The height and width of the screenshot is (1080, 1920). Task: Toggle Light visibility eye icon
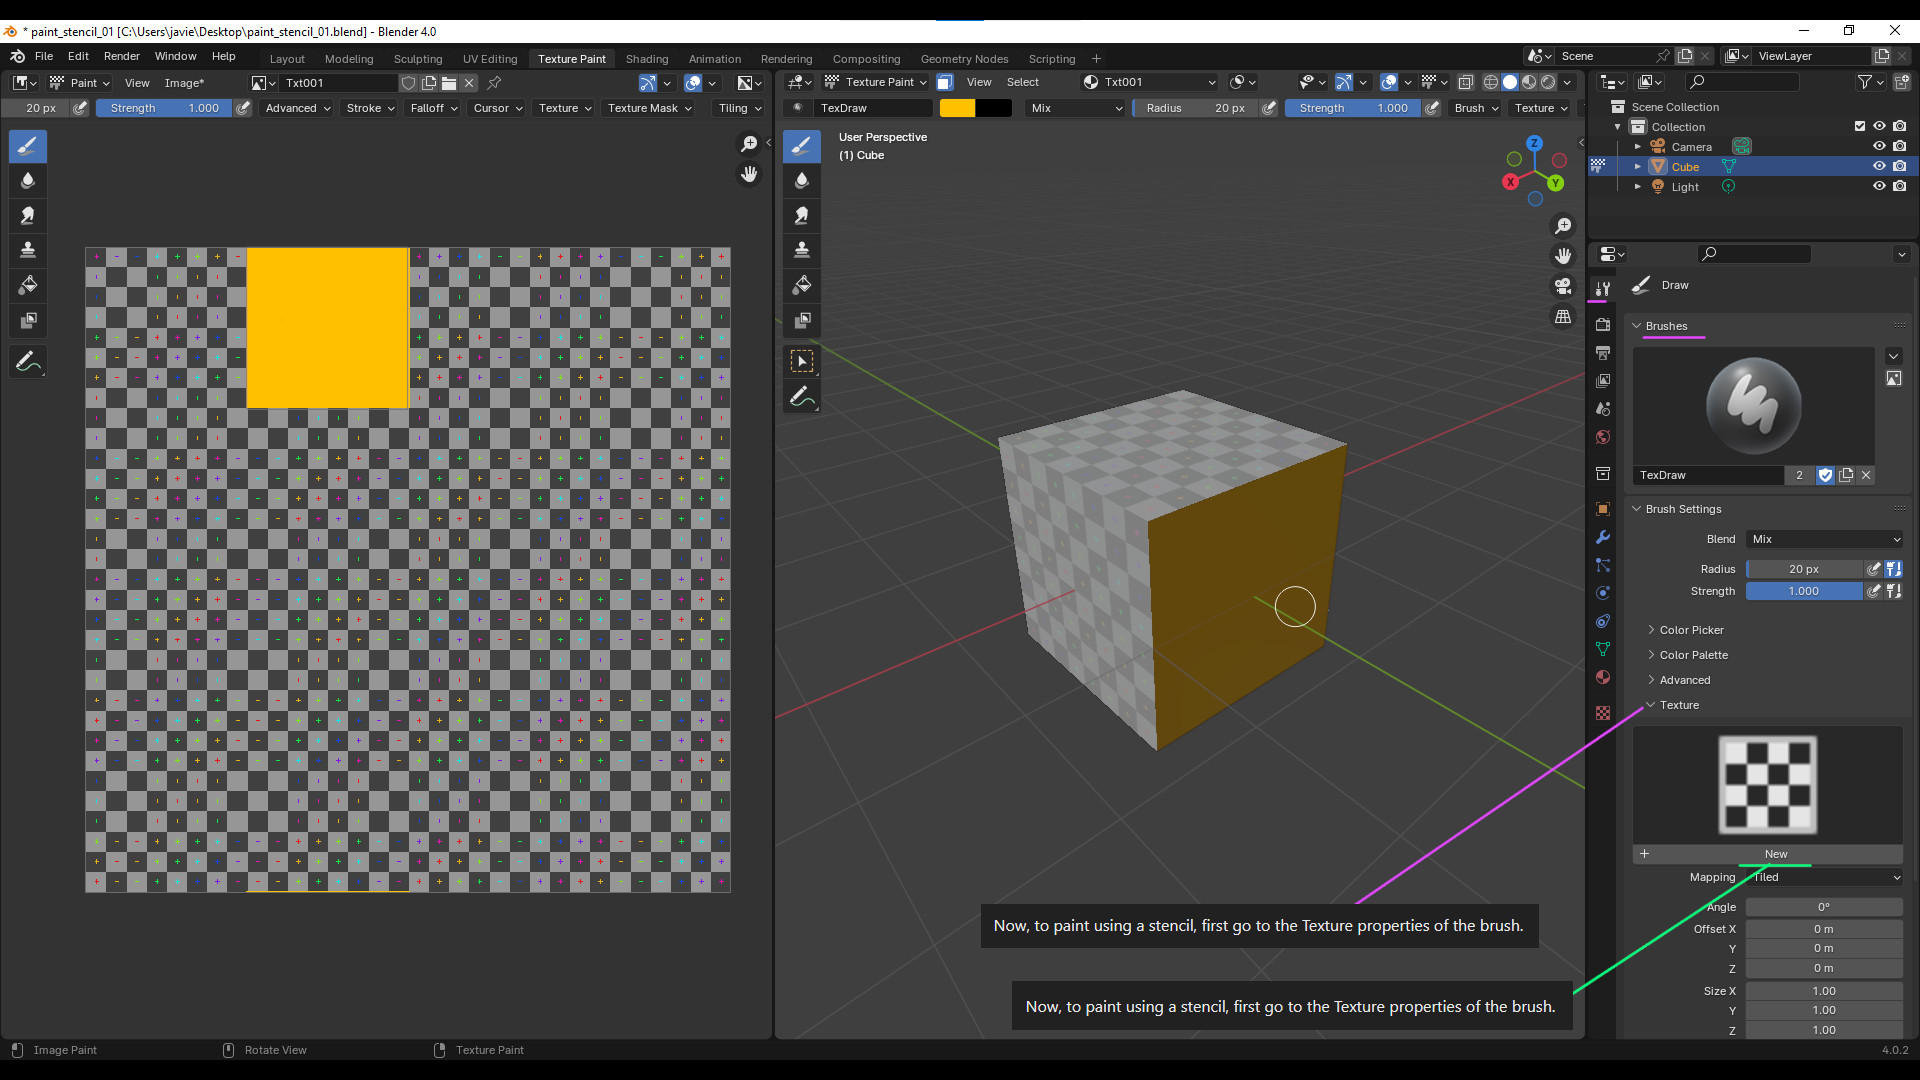[x=1879, y=186]
